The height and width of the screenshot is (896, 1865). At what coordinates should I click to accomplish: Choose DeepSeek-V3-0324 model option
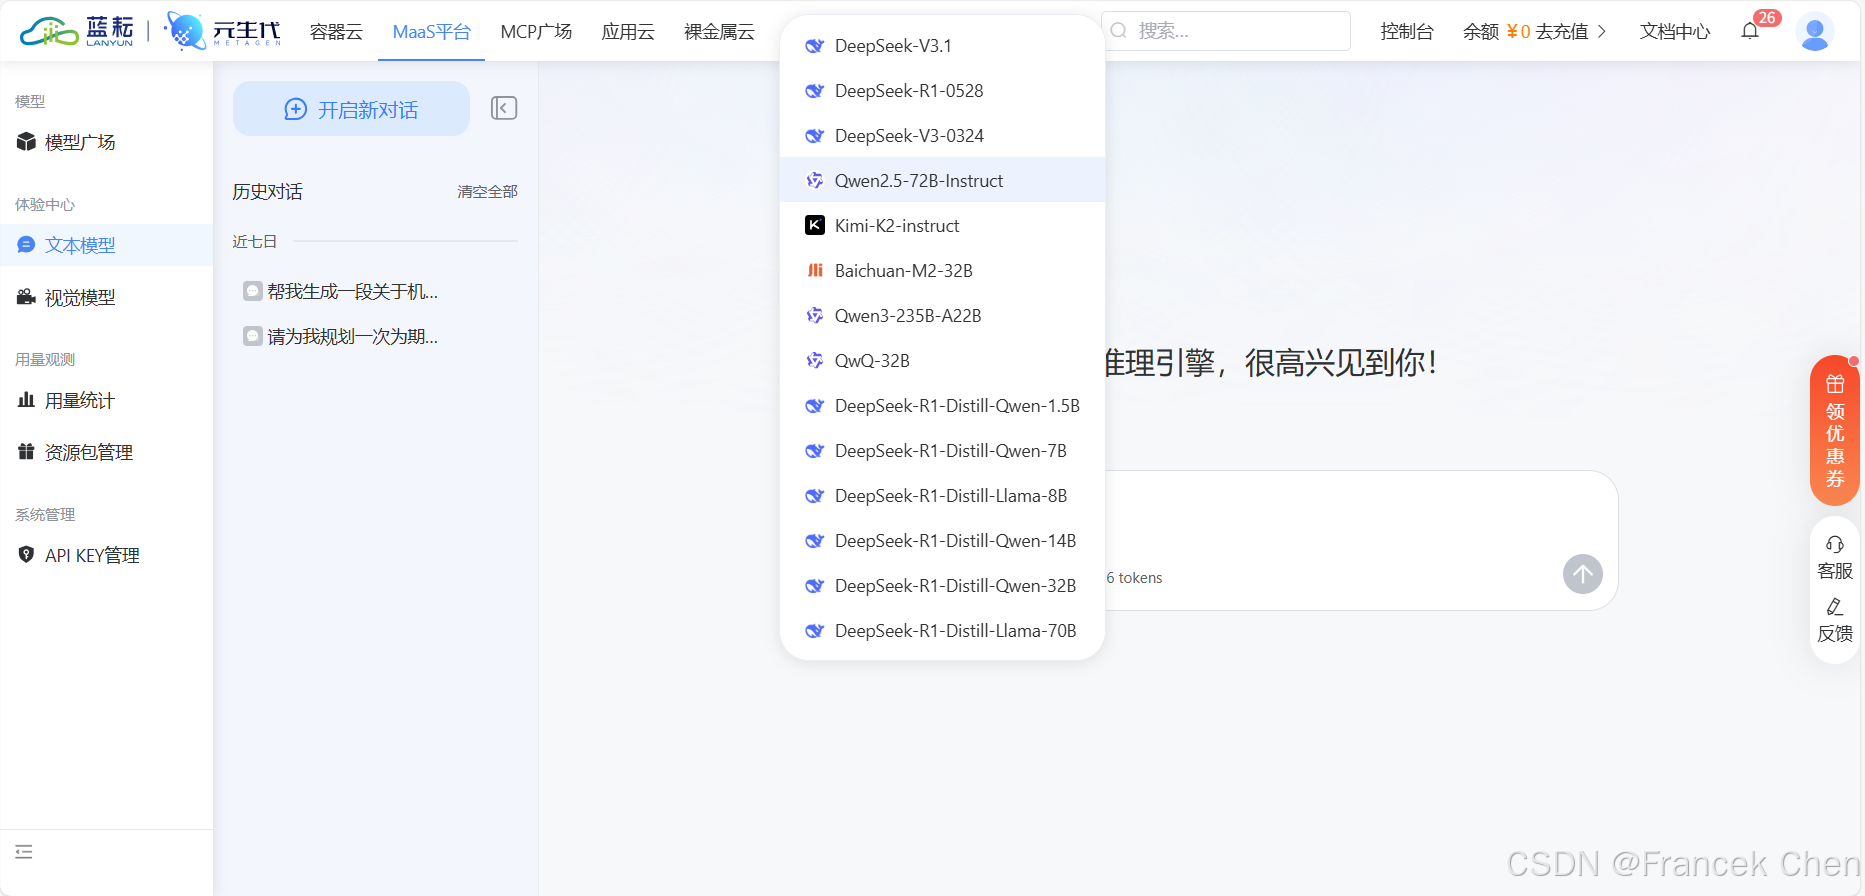(x=942, y=136)
